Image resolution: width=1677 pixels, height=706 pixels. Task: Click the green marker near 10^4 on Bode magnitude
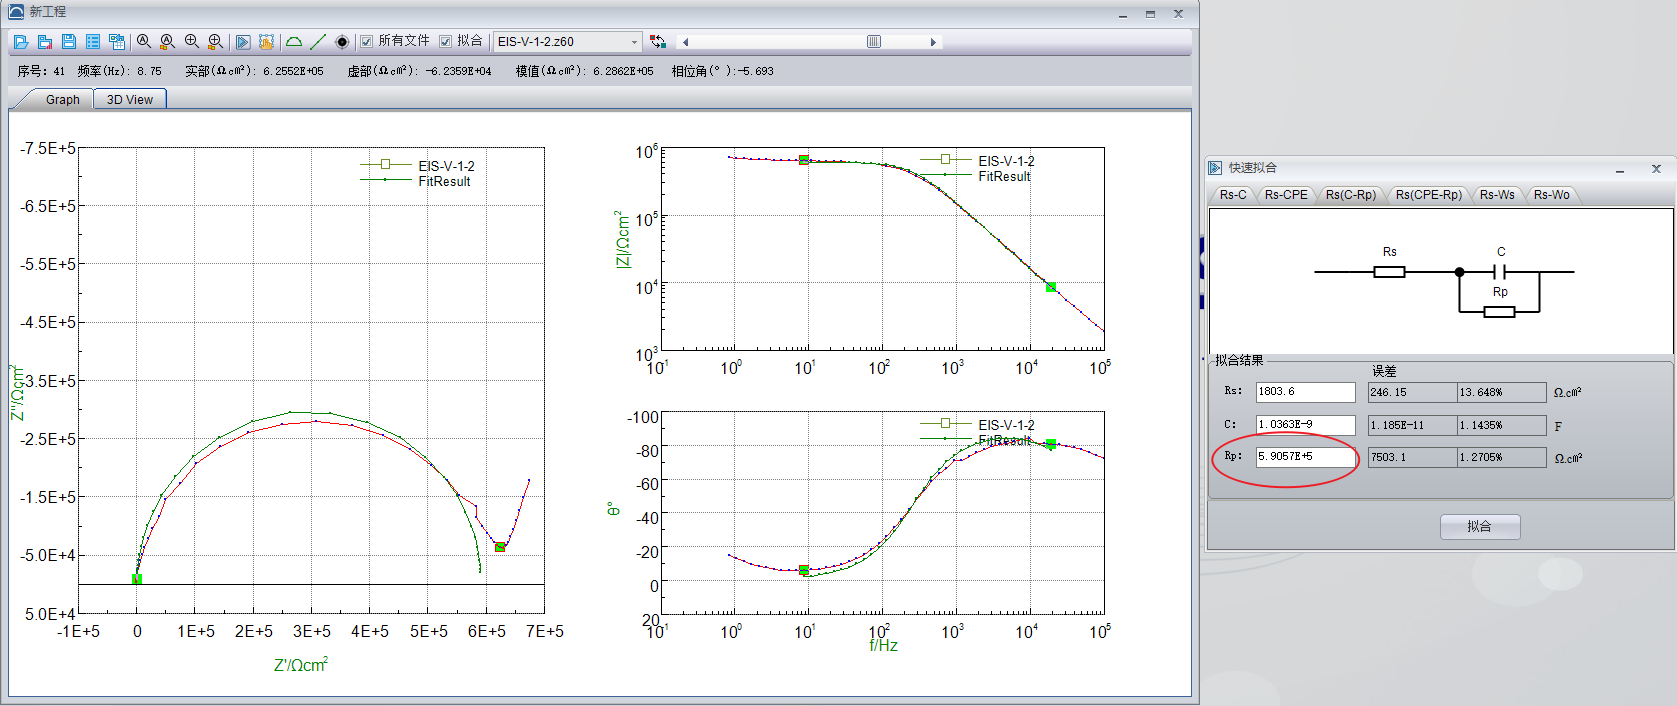(x=1051, y=287)
